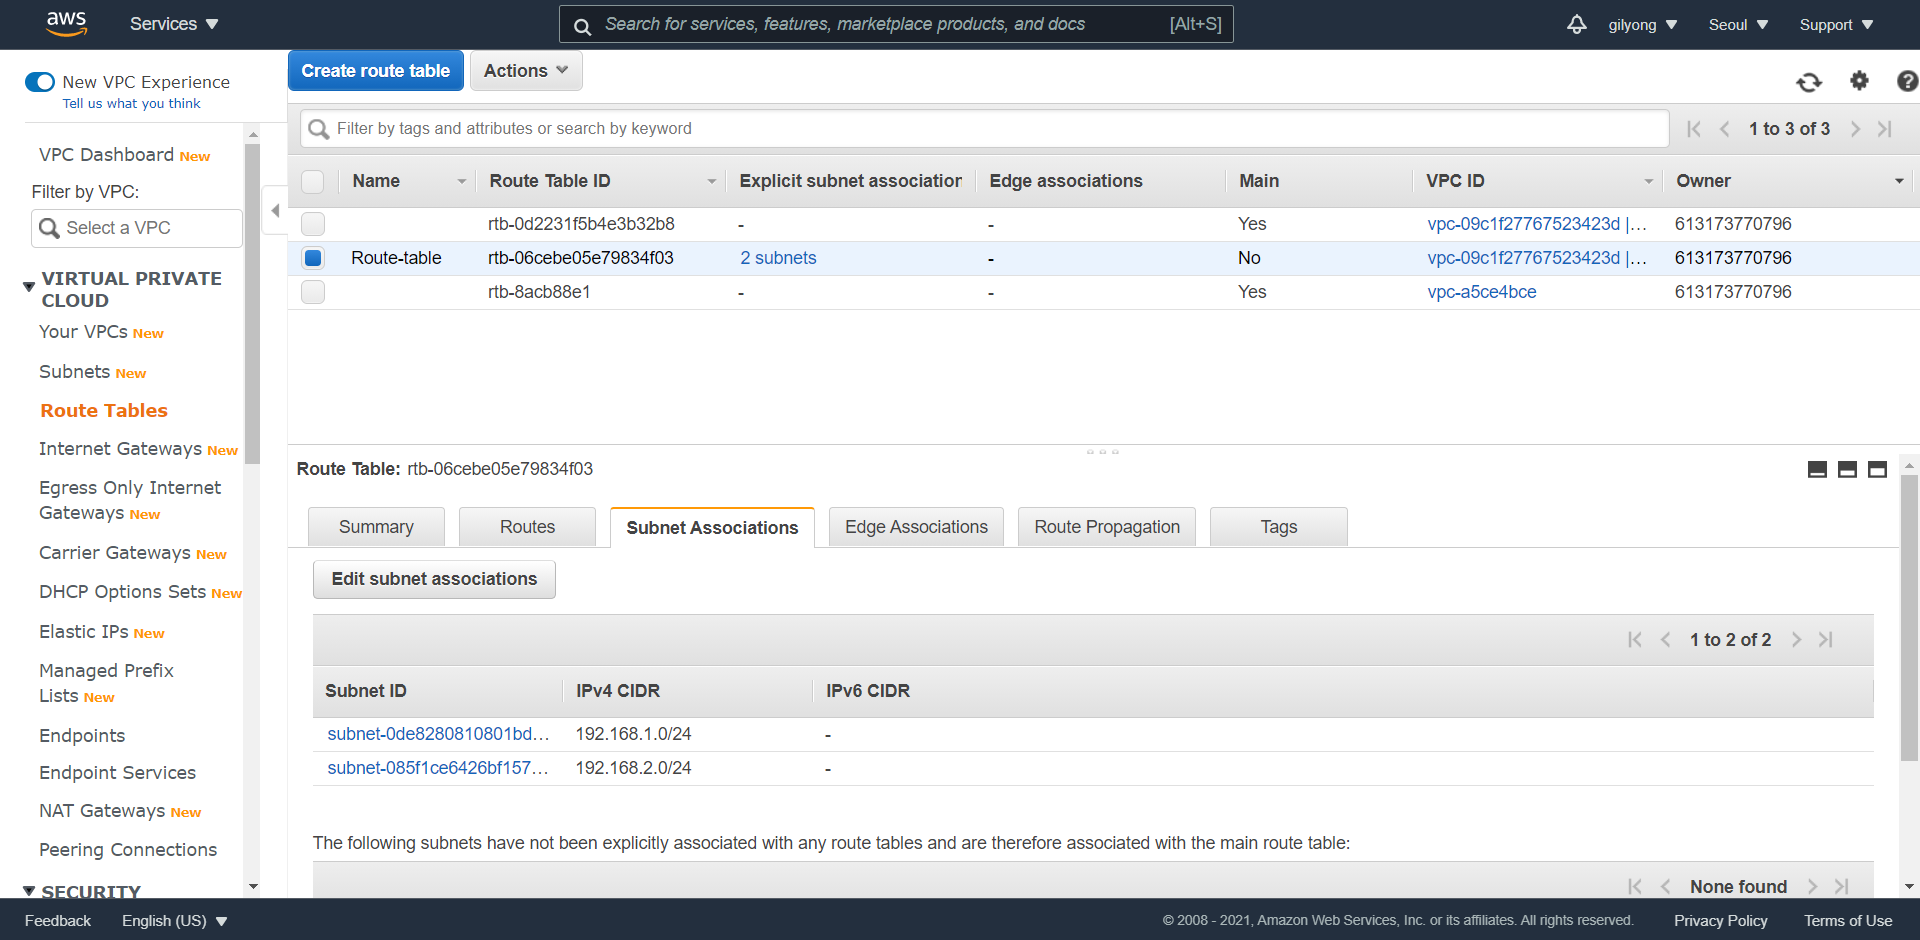Click the Feedback footer link

click(x=58, y=921)
